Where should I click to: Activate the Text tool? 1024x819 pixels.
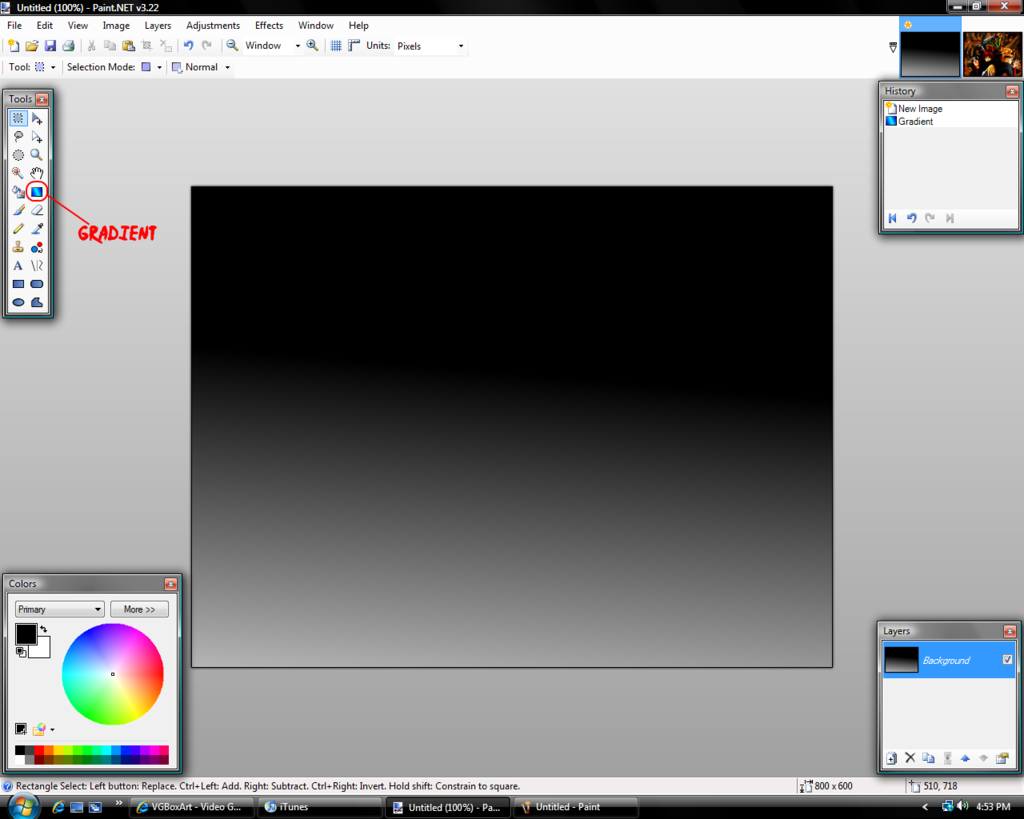click(x=18, y=265)
